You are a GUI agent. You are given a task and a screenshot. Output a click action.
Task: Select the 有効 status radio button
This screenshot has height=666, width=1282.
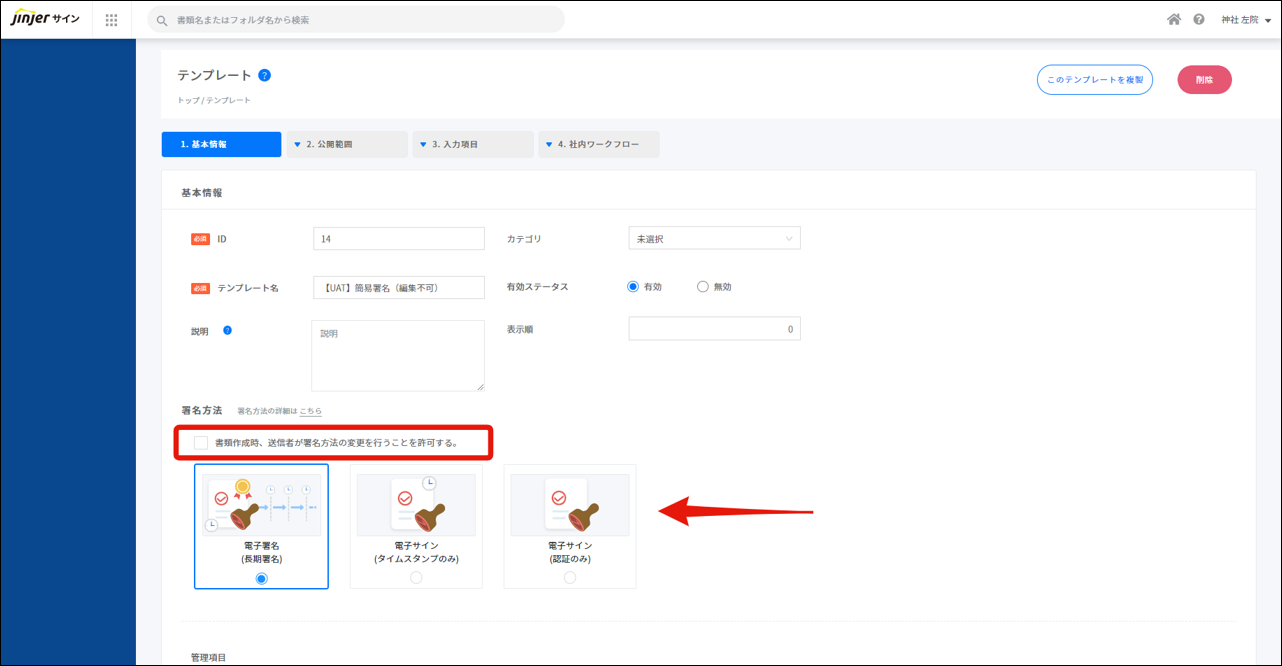tap(633, 287)
